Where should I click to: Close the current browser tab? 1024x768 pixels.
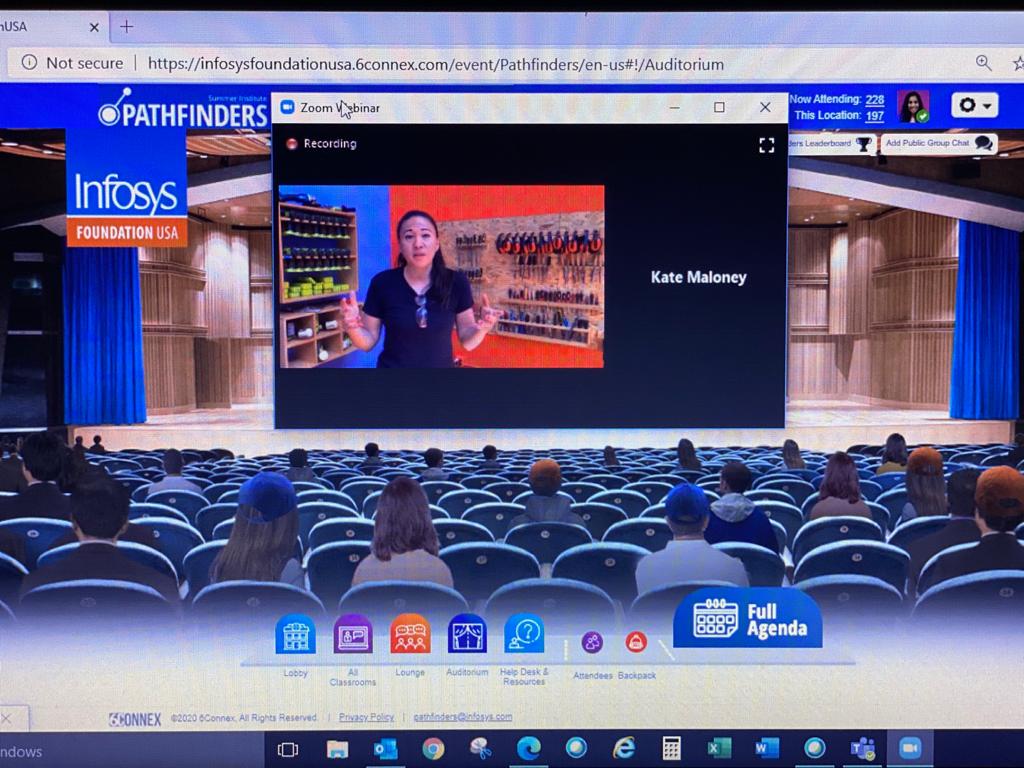pyautogui.click(x=94, y=27)
